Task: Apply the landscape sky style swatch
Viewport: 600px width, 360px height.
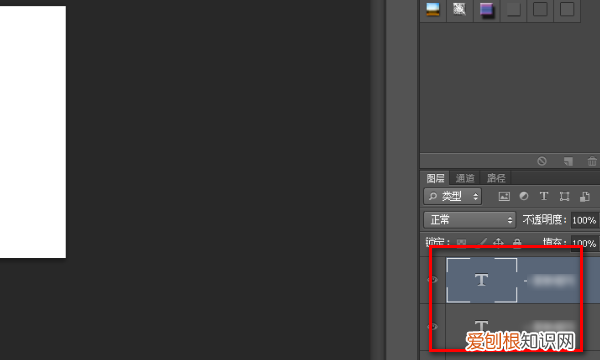Action: pyautogui.click(x=433, y=9)
